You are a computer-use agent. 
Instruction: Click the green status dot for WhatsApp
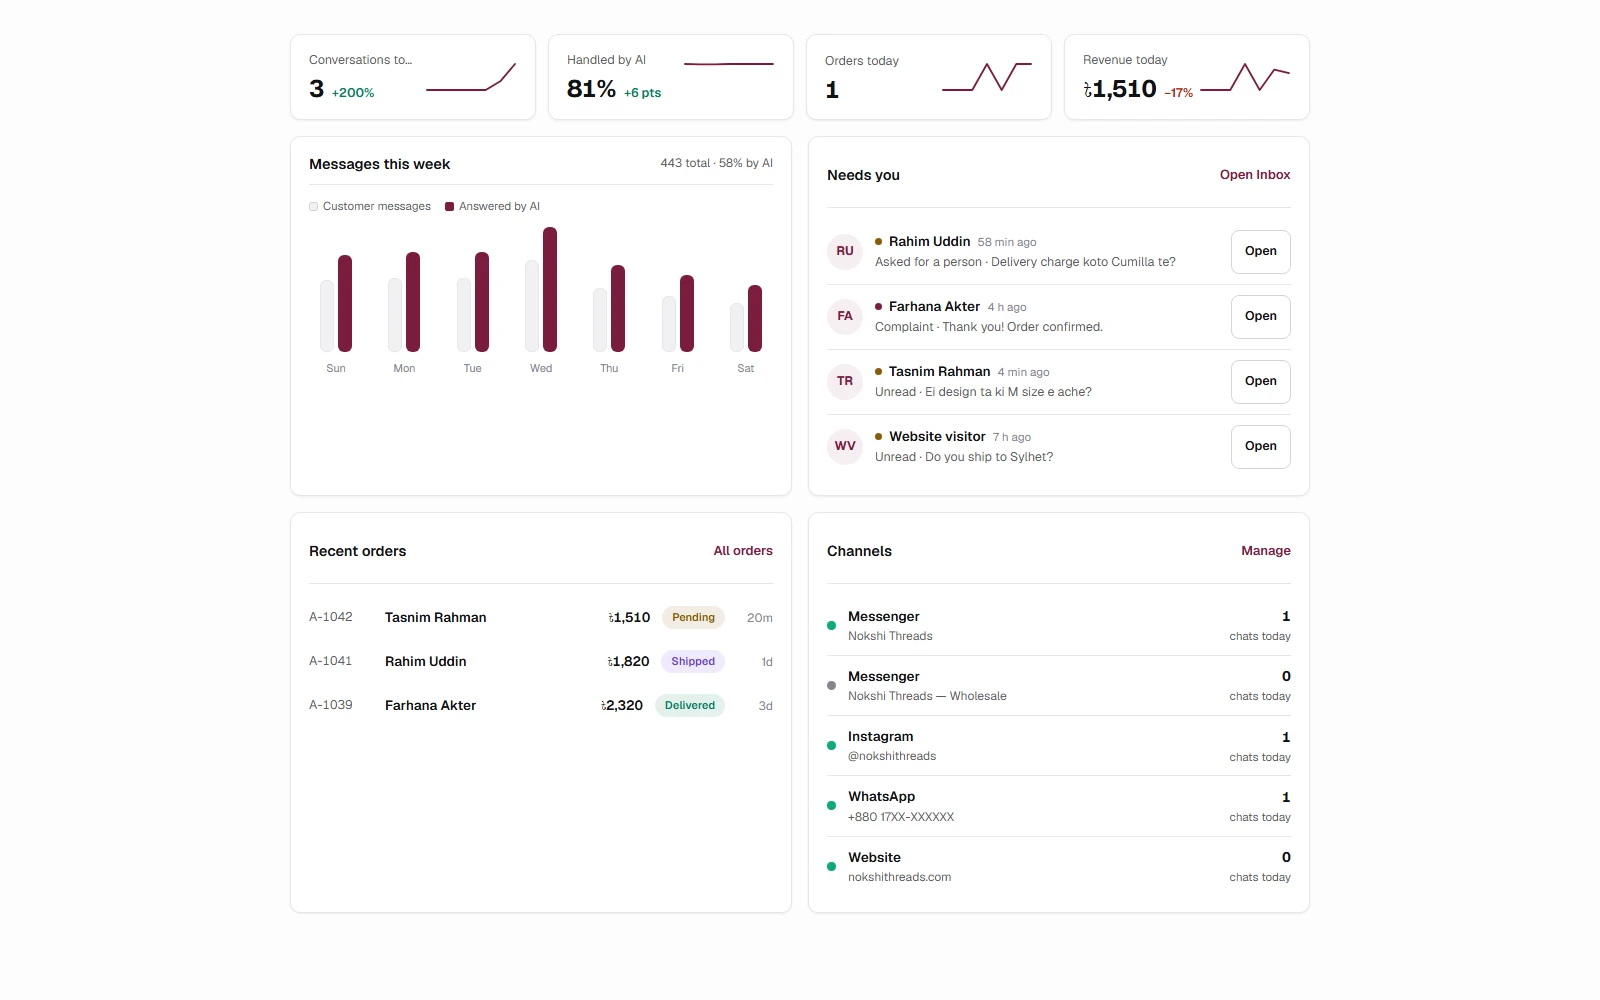[831, 806]
